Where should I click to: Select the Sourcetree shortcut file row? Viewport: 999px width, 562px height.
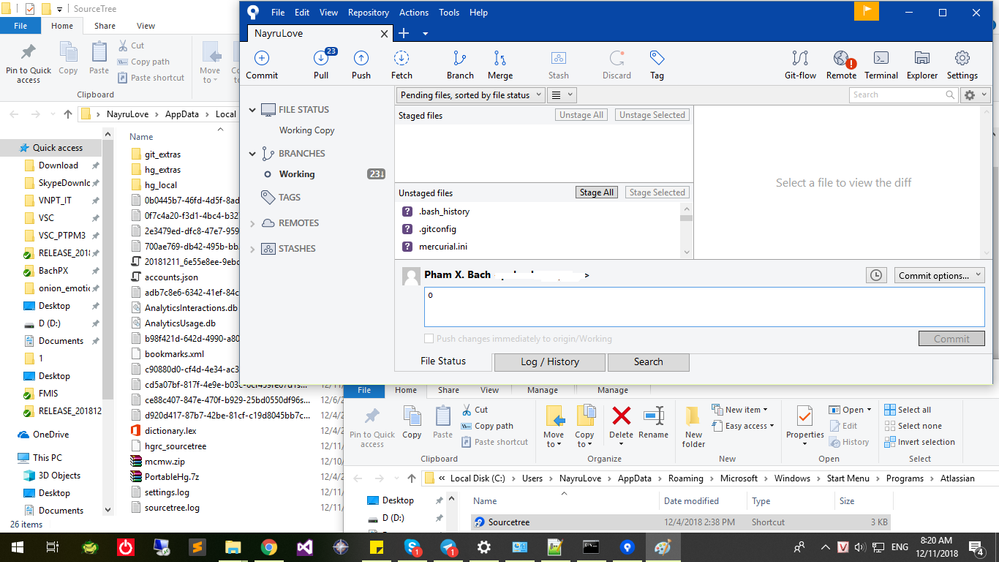click(x=680, y=522)
